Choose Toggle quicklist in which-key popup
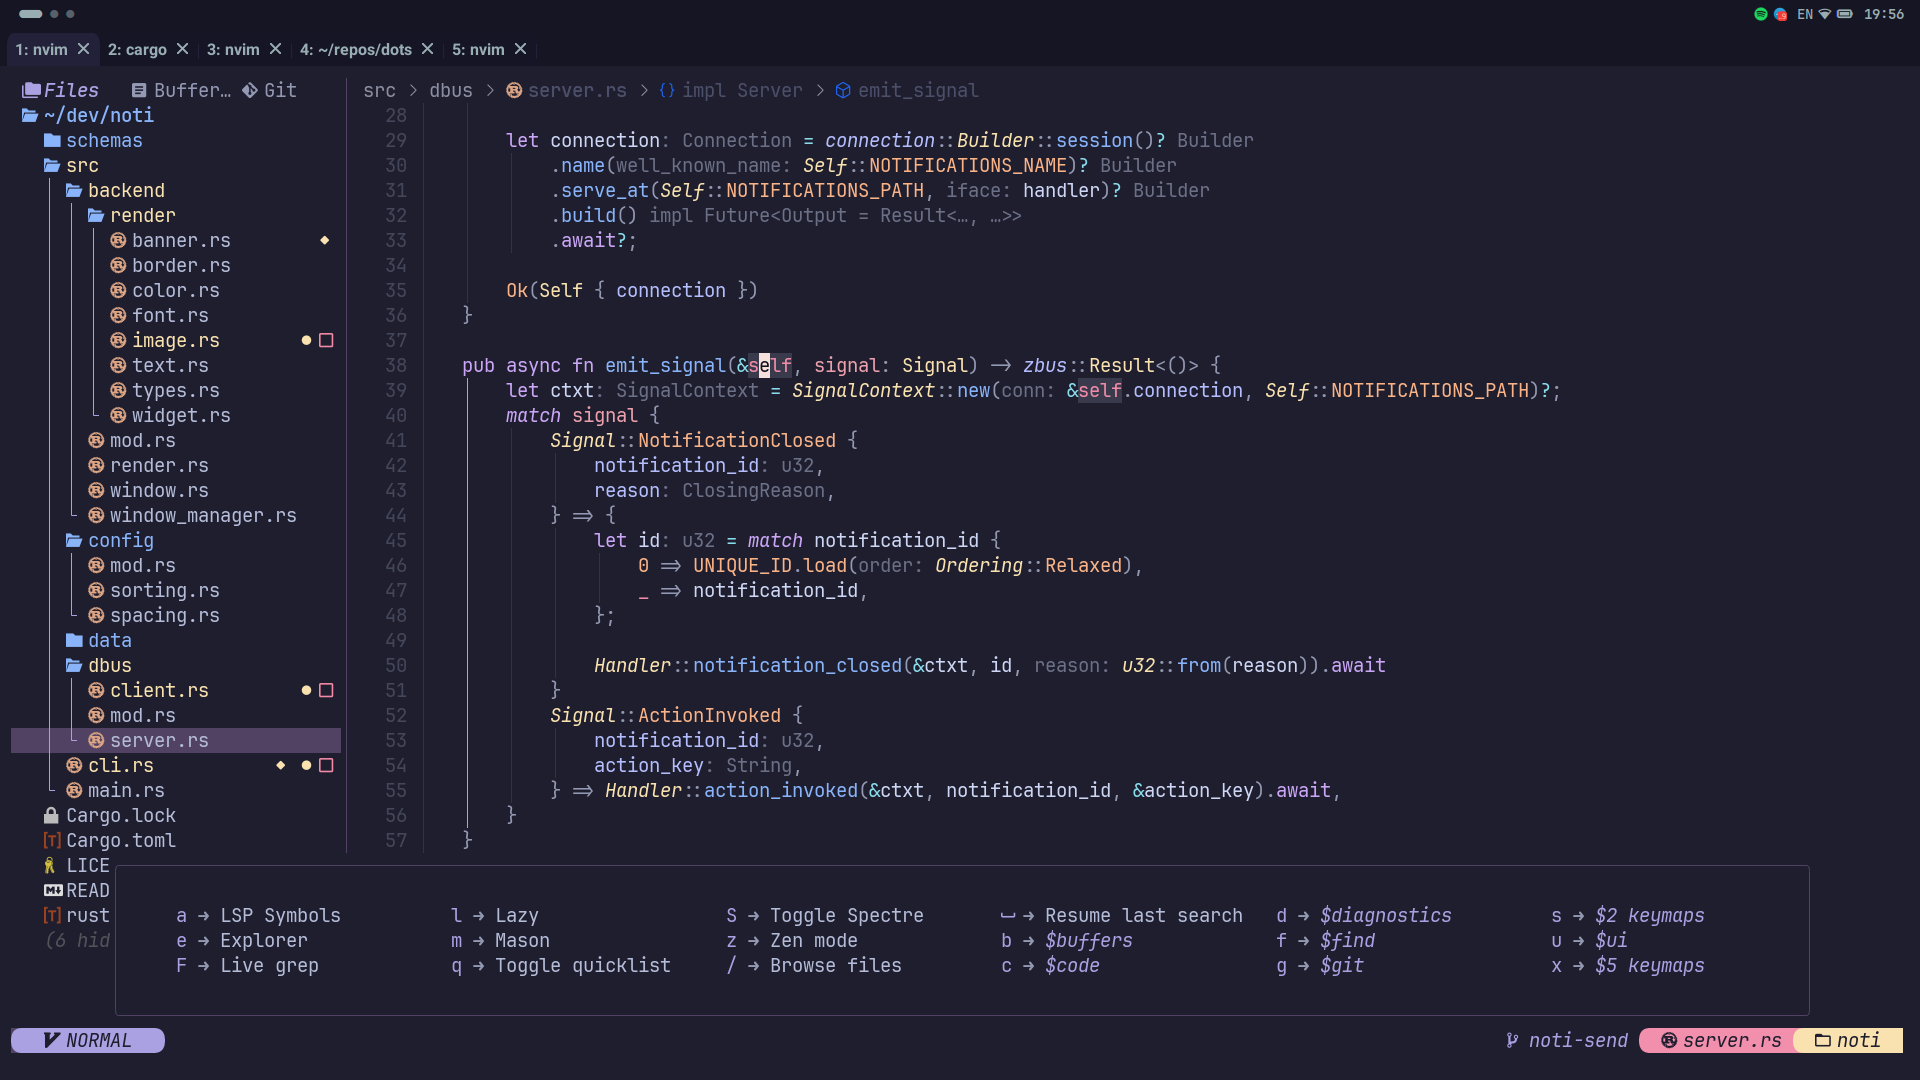 click(x=560, y=965)
